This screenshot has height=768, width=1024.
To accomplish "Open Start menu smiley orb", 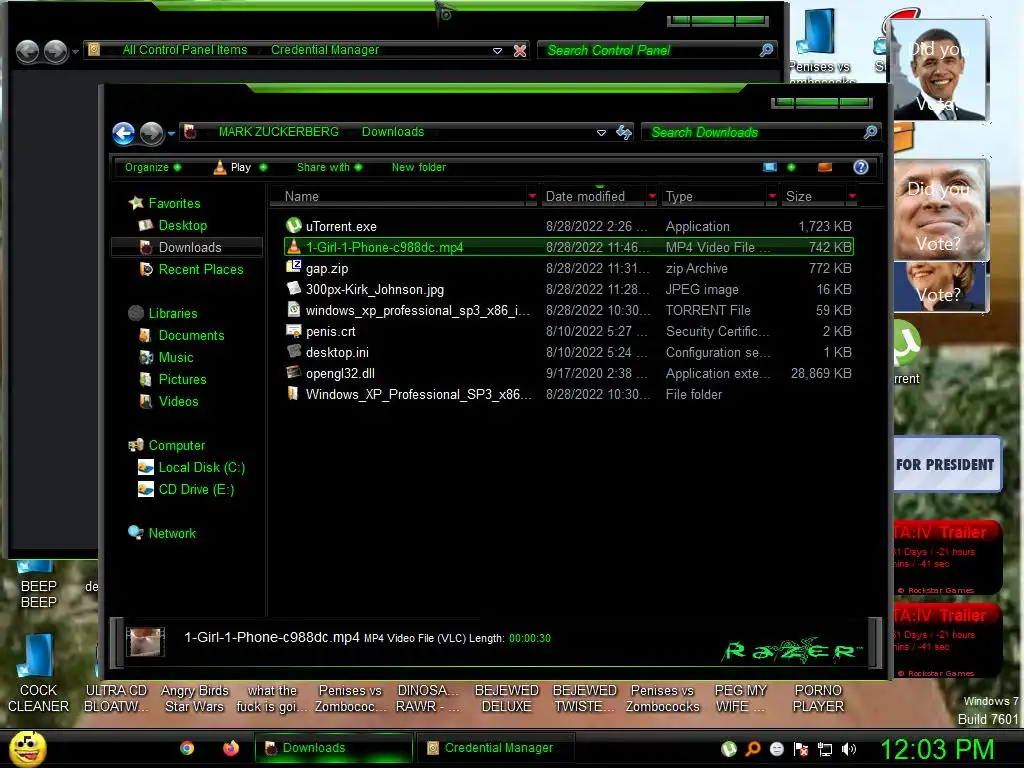I will click(26, 748).
